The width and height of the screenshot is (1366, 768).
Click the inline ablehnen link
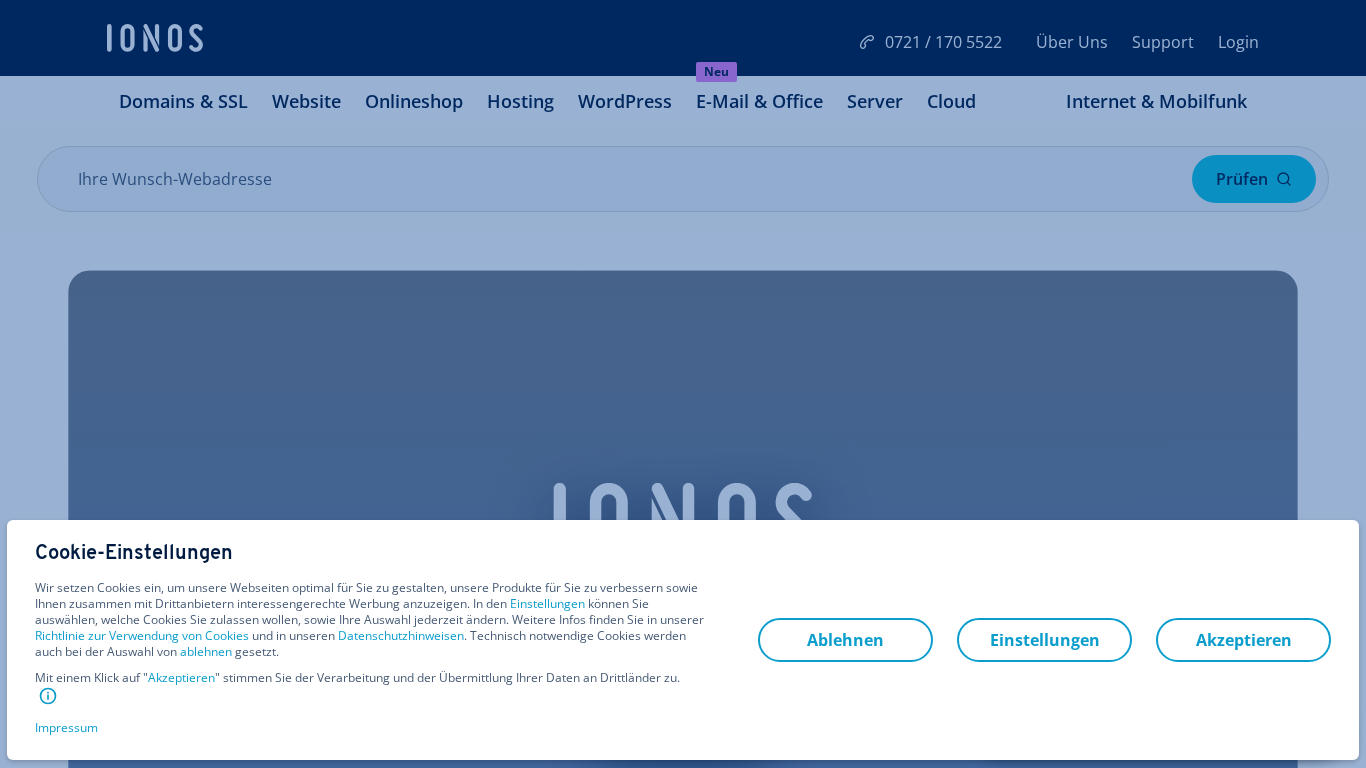pyautogui.click(x=206, y=652)
